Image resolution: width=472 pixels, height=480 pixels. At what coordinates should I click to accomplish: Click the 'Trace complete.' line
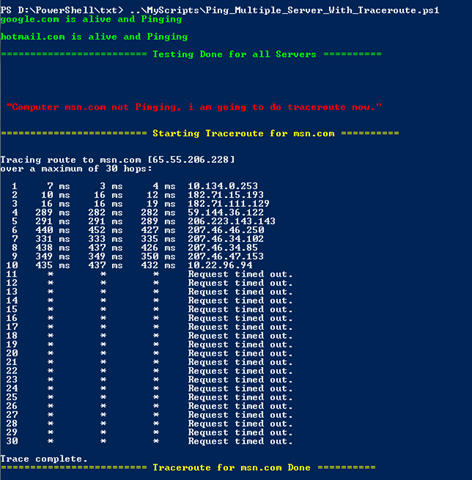[x=44, y=459]
